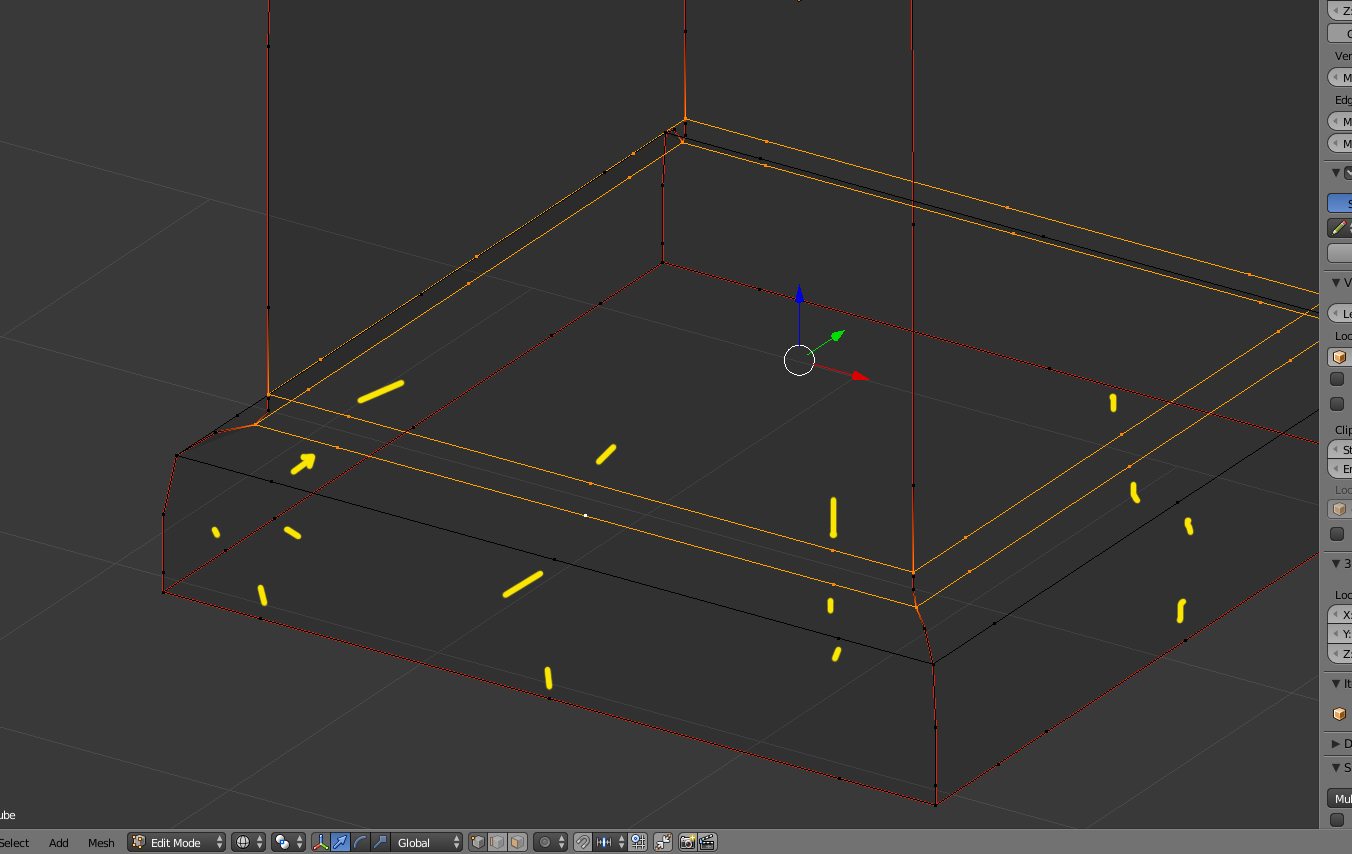1352x854 pixels.
Task: Enable the scale manipulator
Action: [x=381, y=843]
